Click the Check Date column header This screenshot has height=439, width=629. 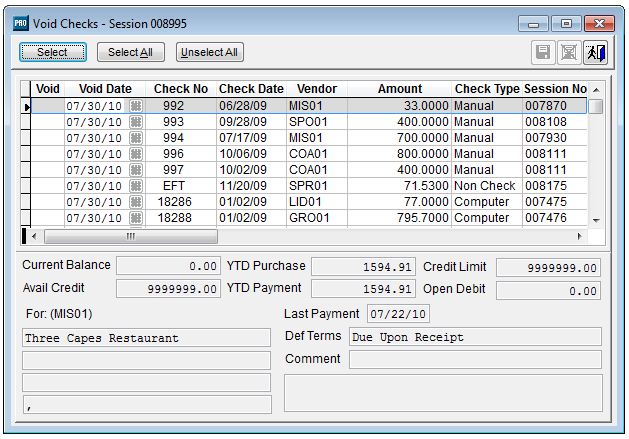tap(252, 89)
